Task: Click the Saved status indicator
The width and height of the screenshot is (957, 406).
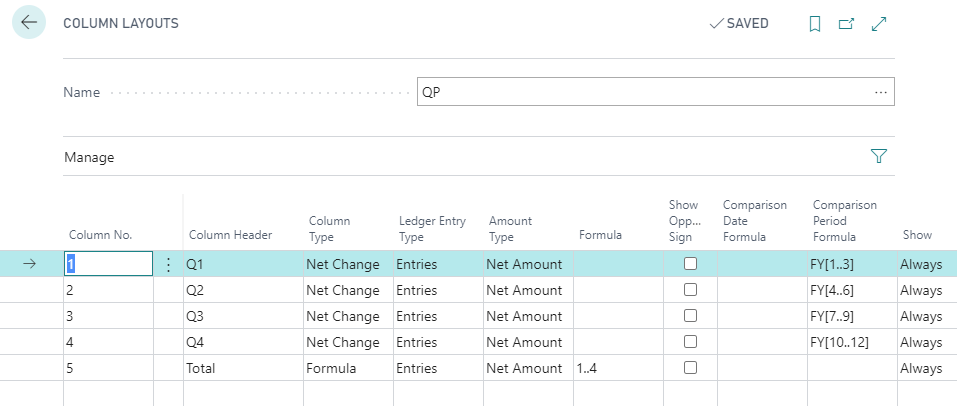Action: click(x=738, y=24)
